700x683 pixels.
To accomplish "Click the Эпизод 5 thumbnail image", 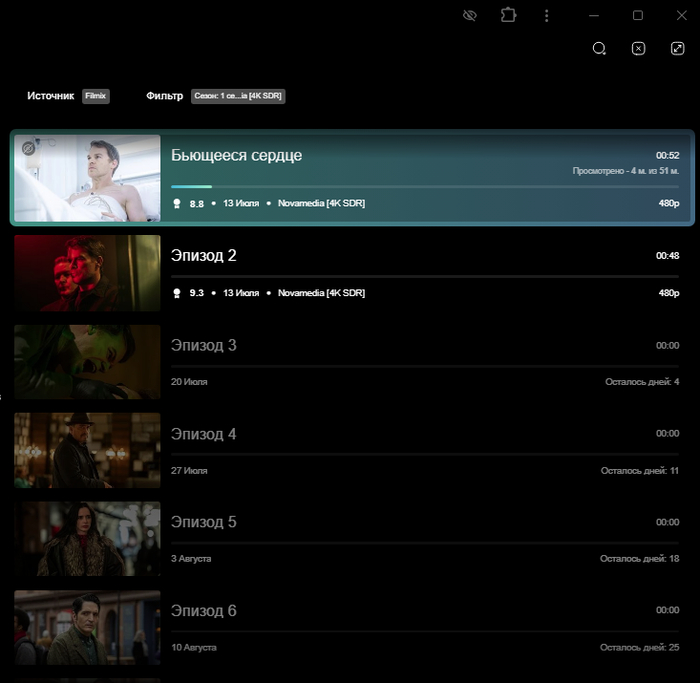I will (87, 539).
